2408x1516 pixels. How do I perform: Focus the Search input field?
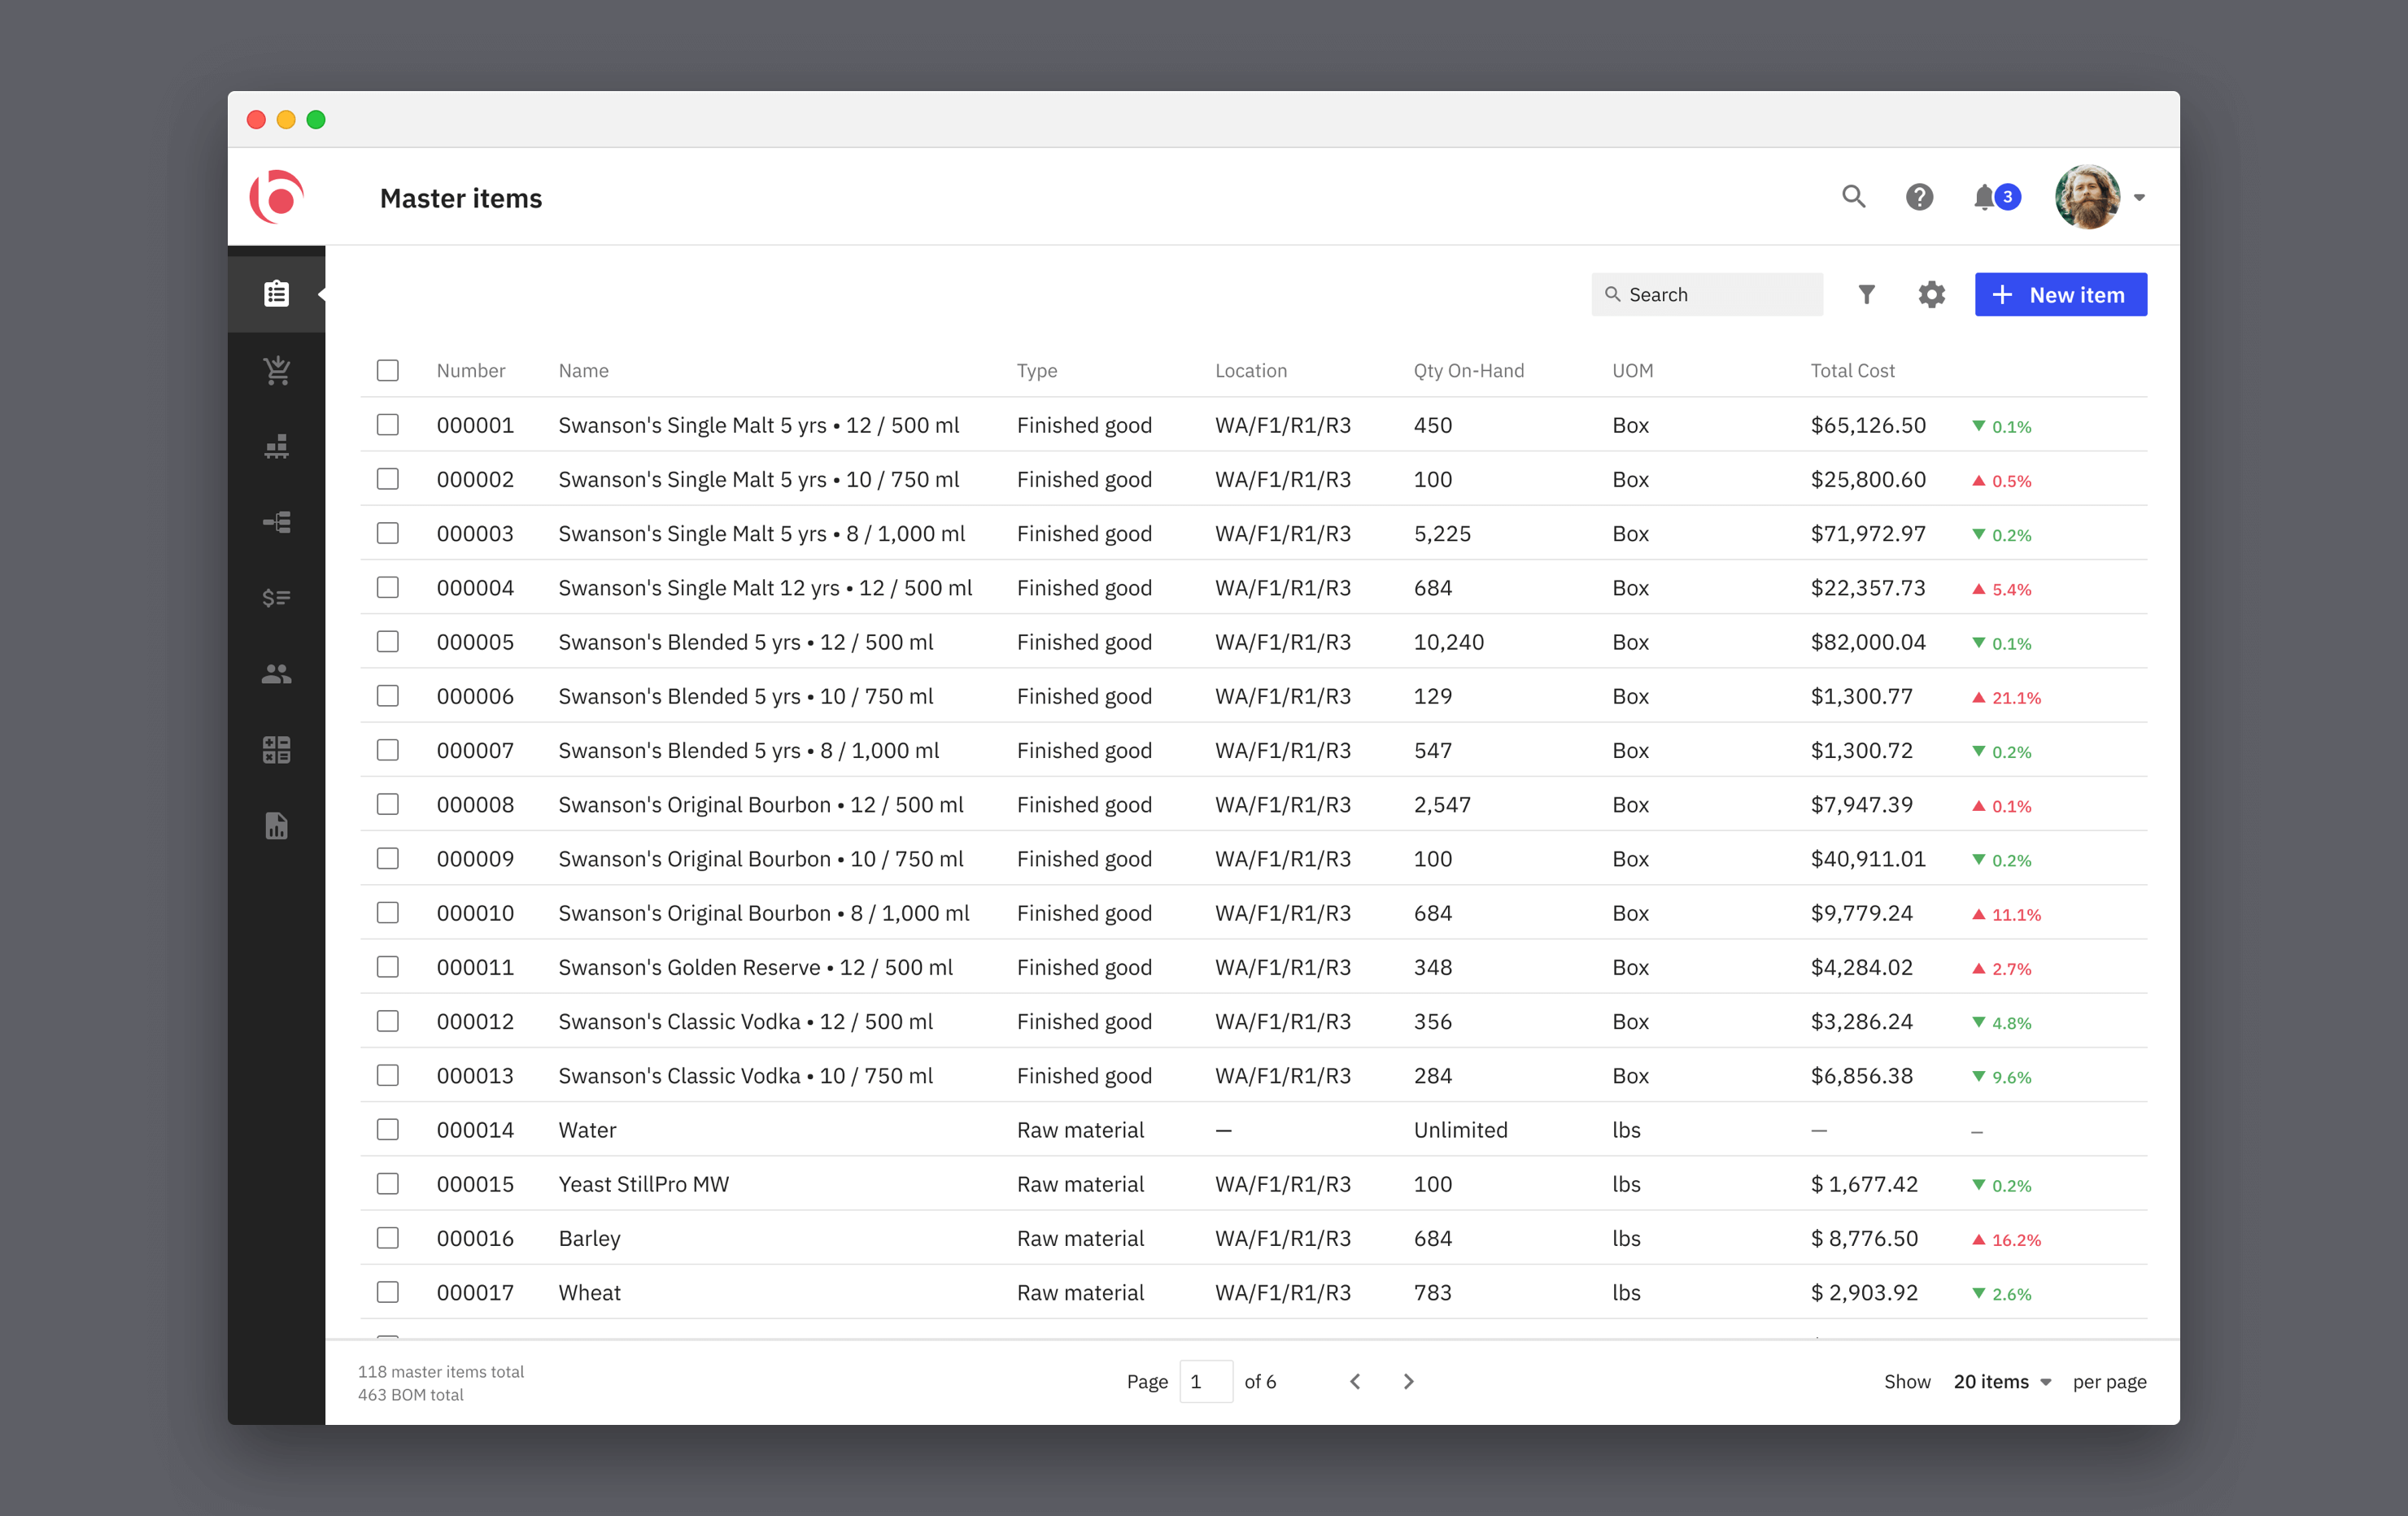[1706, 294]
